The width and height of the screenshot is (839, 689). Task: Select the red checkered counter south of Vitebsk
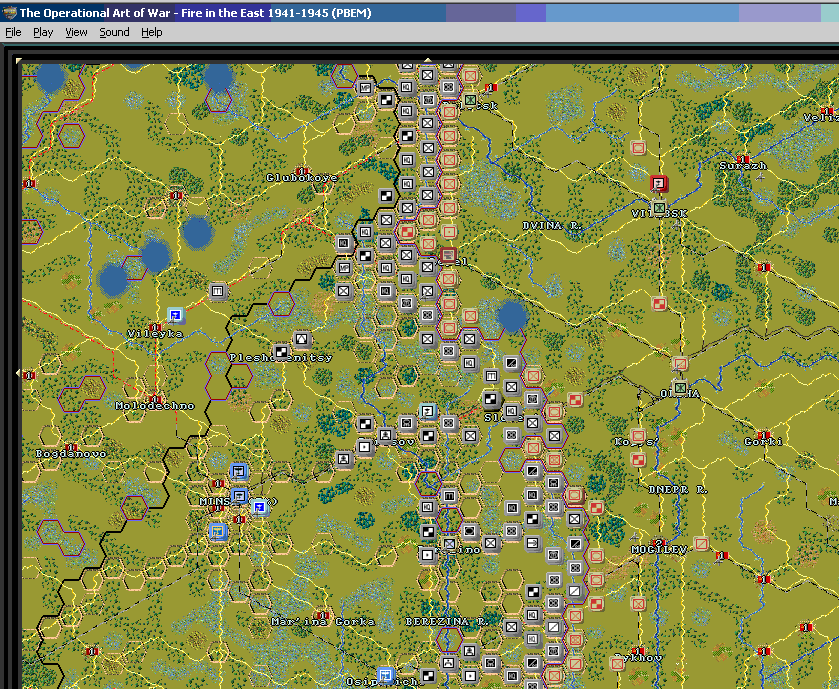point(659,304)
